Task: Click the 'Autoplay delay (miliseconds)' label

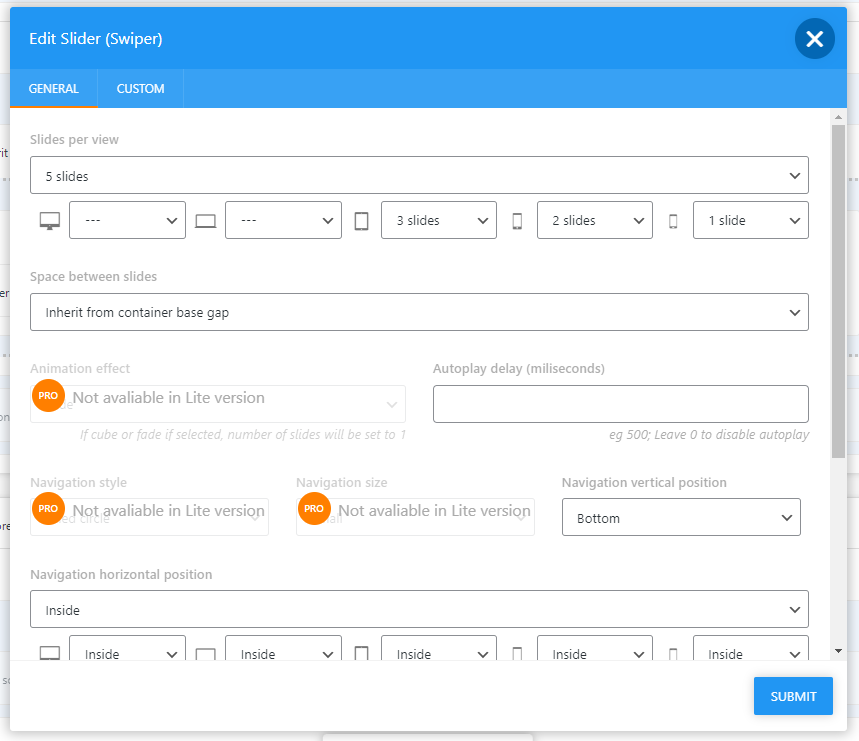Action: 519,369
